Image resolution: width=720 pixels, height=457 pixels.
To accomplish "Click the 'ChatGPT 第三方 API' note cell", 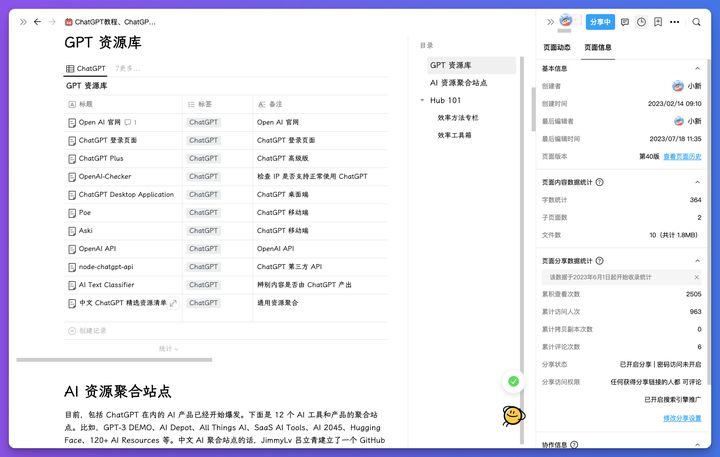I will point(289,267).
